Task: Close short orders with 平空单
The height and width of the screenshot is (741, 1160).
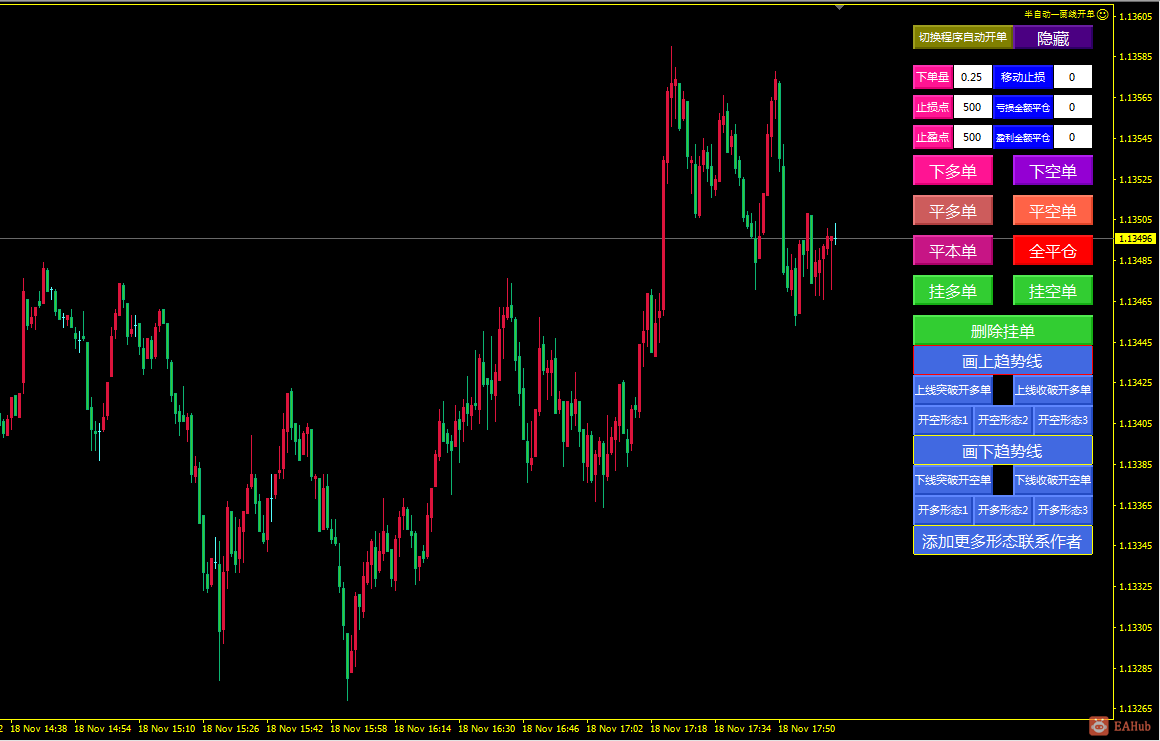Action: 1053,211
